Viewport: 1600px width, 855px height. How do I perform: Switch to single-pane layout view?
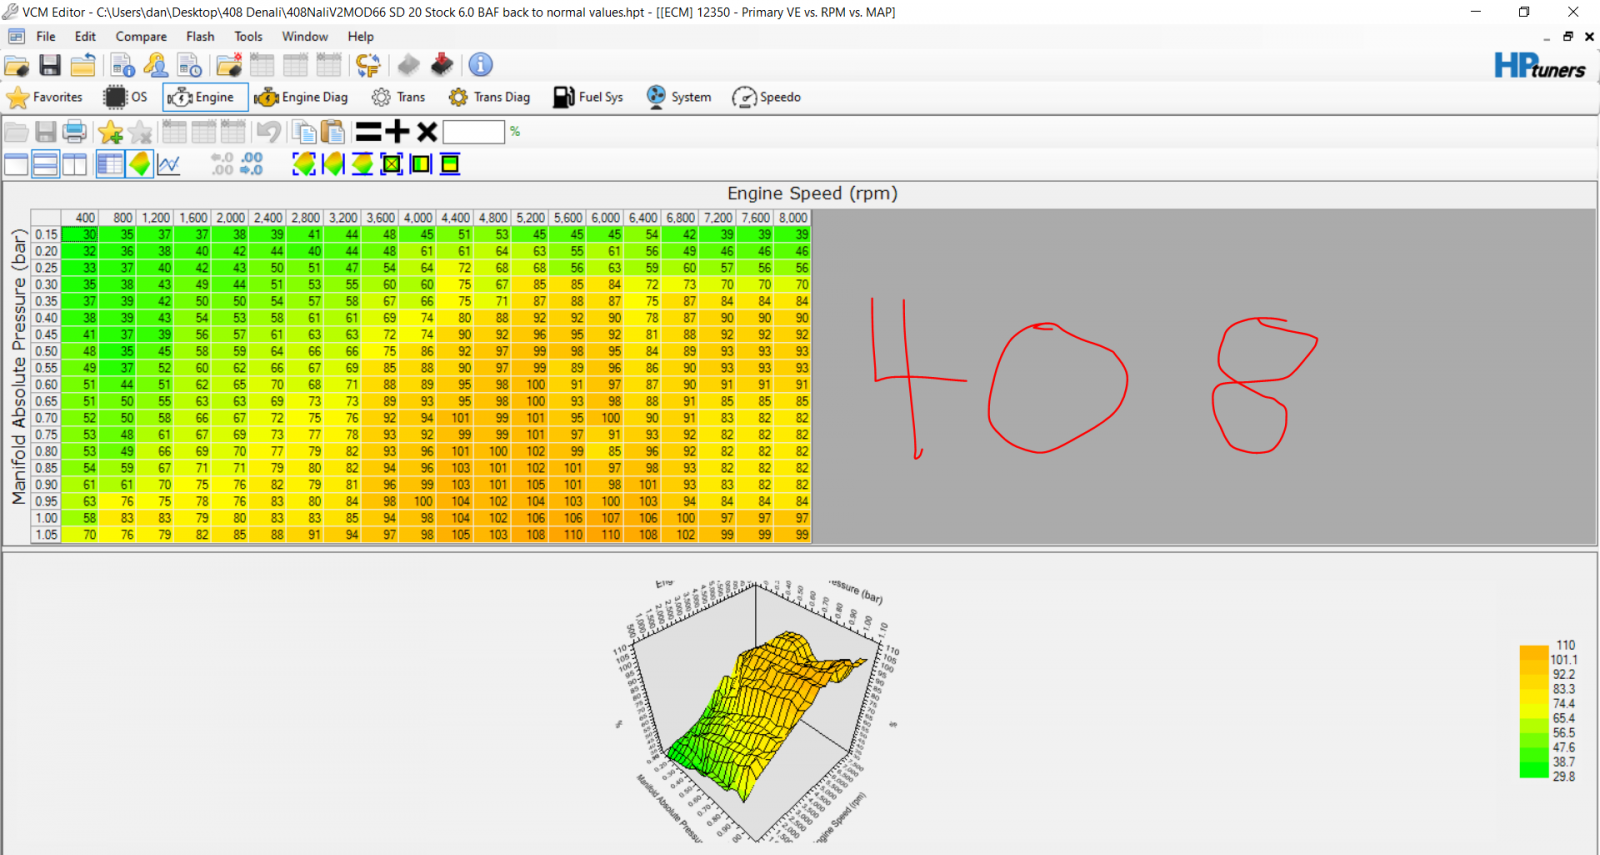[x=17, y=164]
